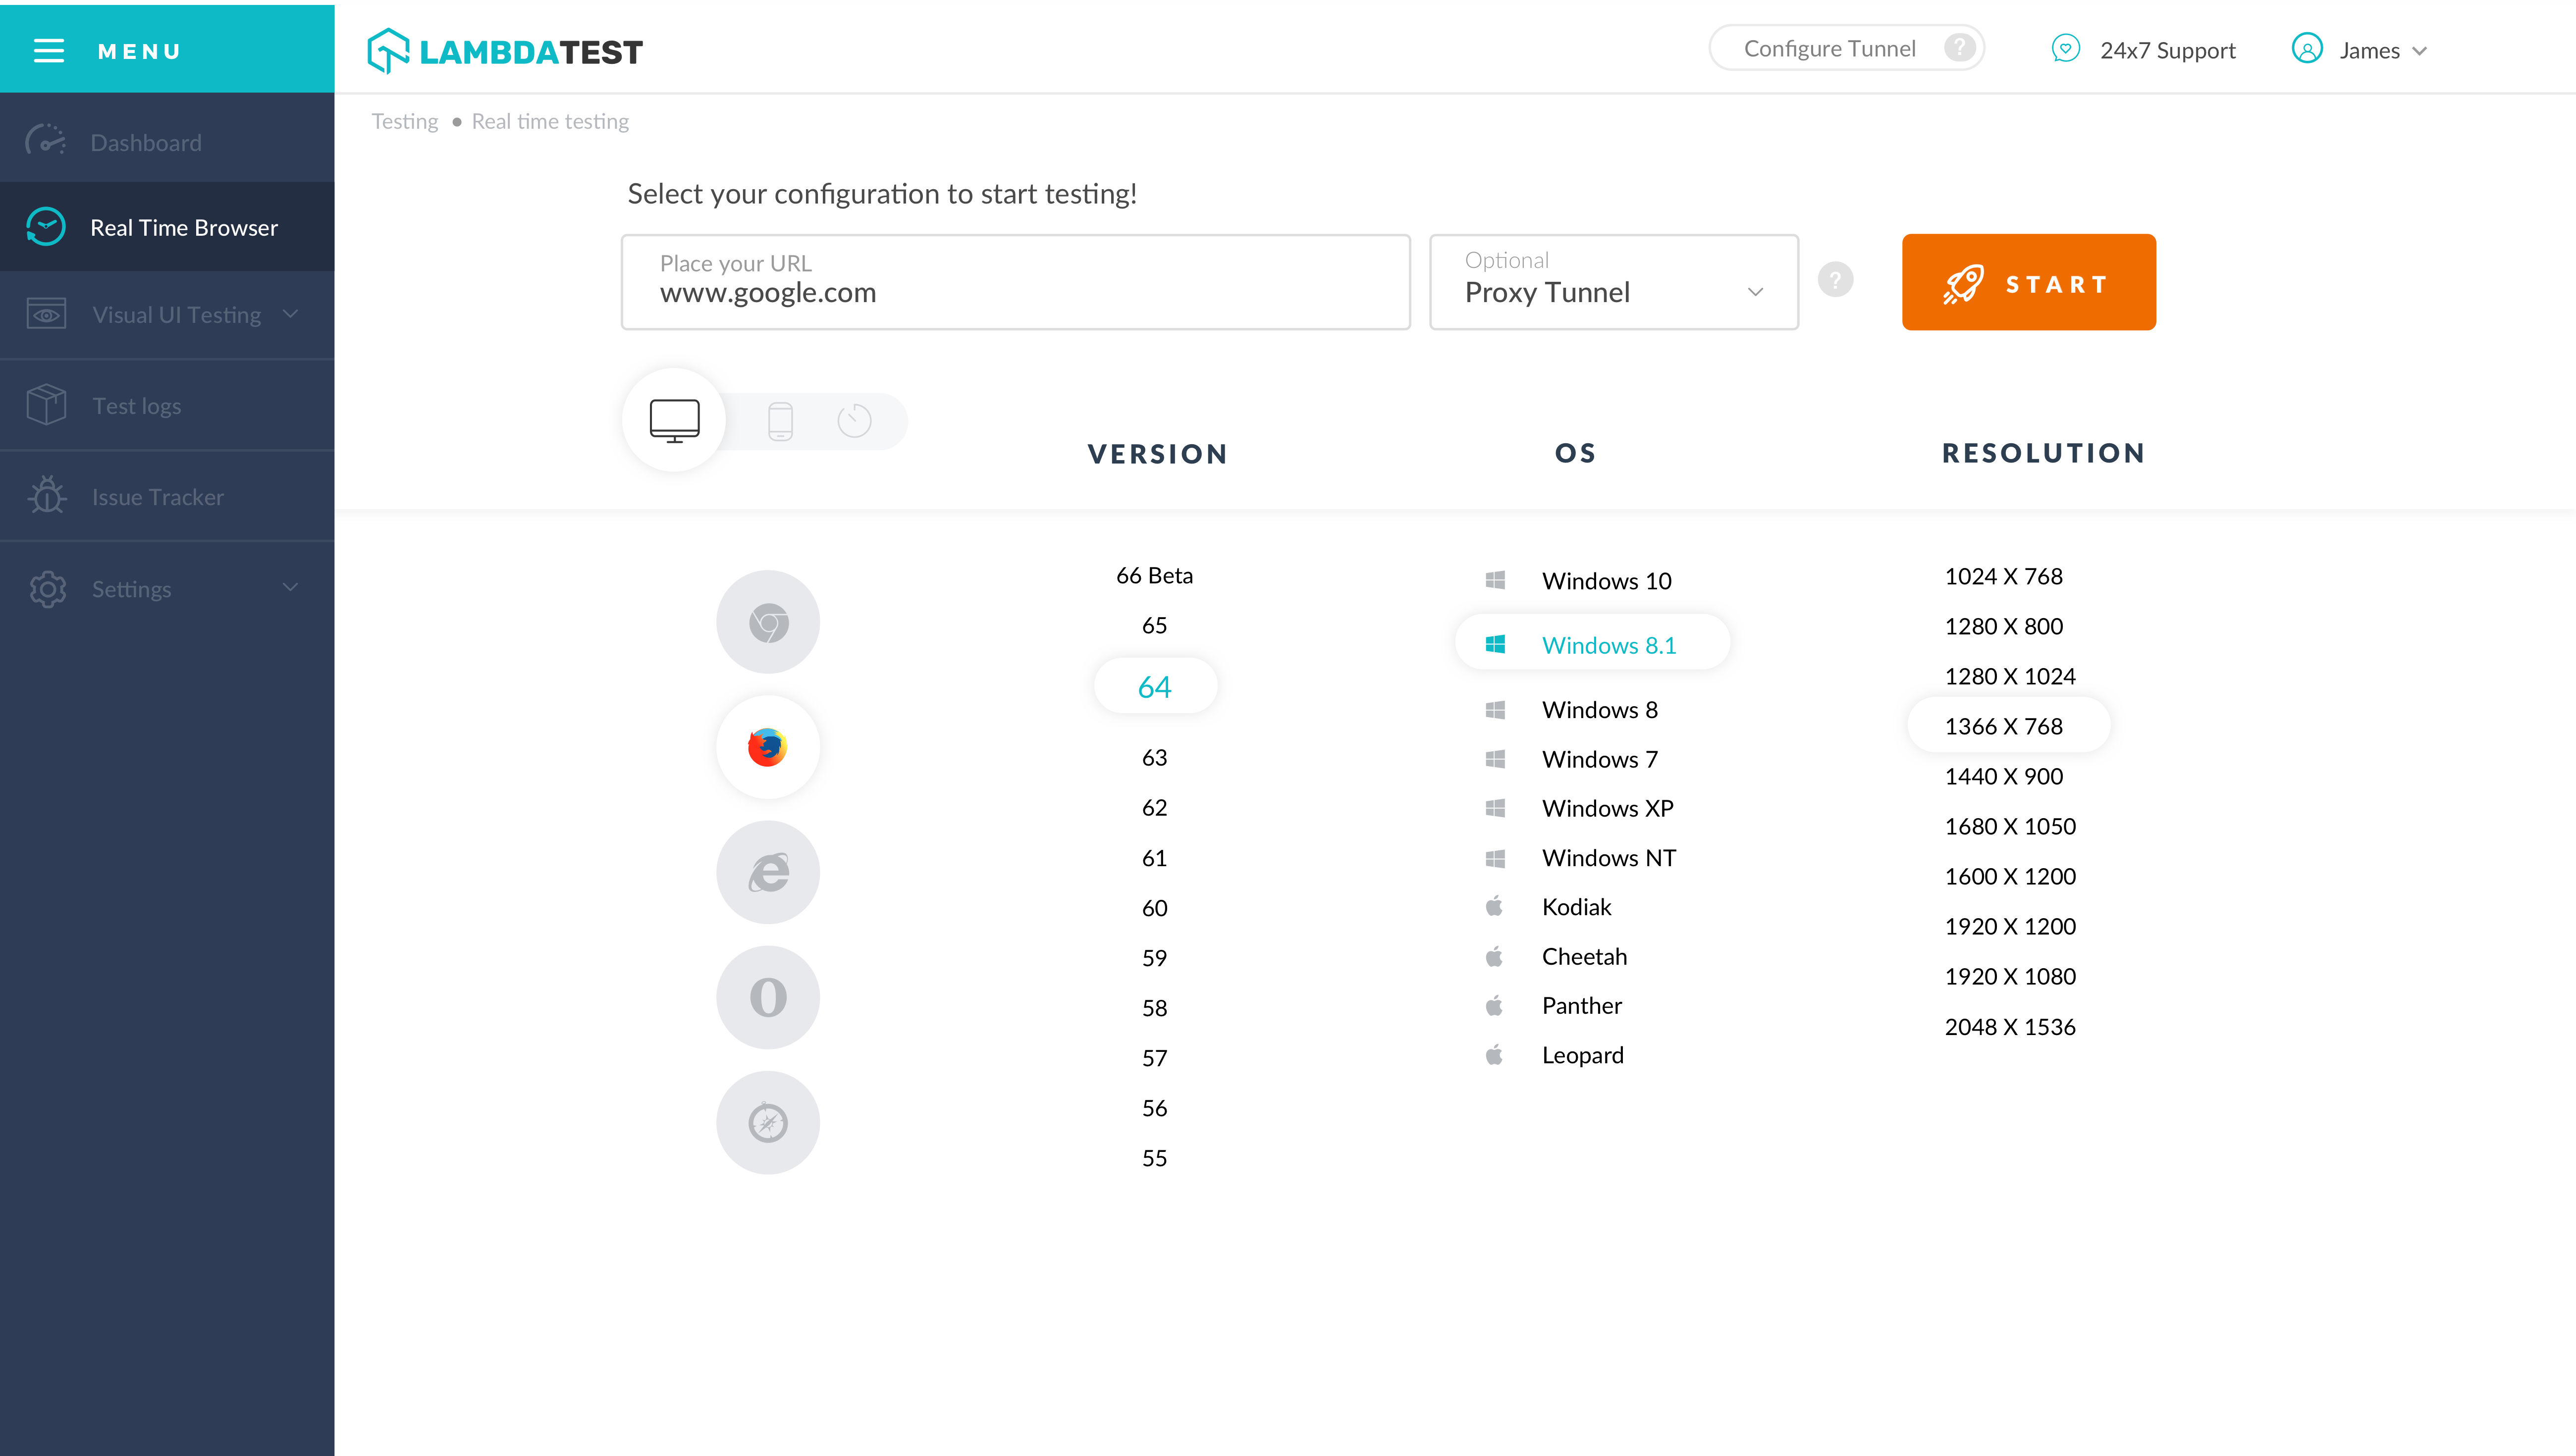The image size is (2576, 1456).
Task: Click the orange START button
Action: point(2028,282)
